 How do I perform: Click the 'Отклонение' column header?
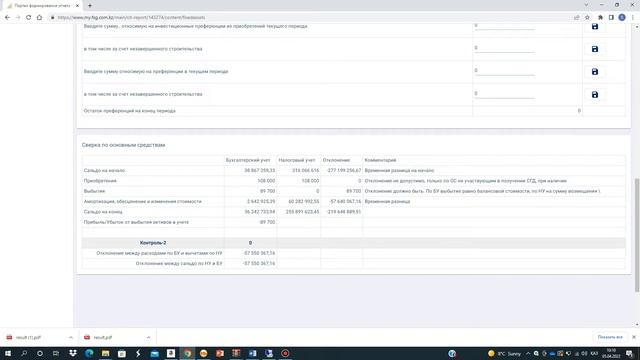pyautogui.click(x=336, y=160)
